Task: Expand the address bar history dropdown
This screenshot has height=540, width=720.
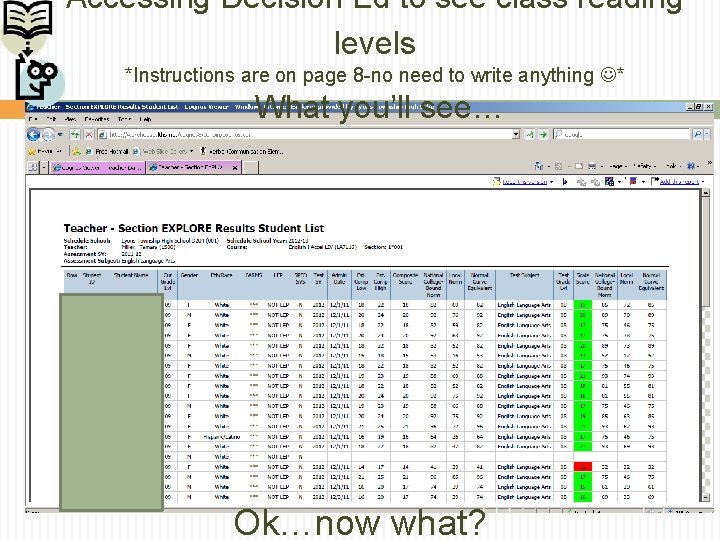Action: pos(516,135)
